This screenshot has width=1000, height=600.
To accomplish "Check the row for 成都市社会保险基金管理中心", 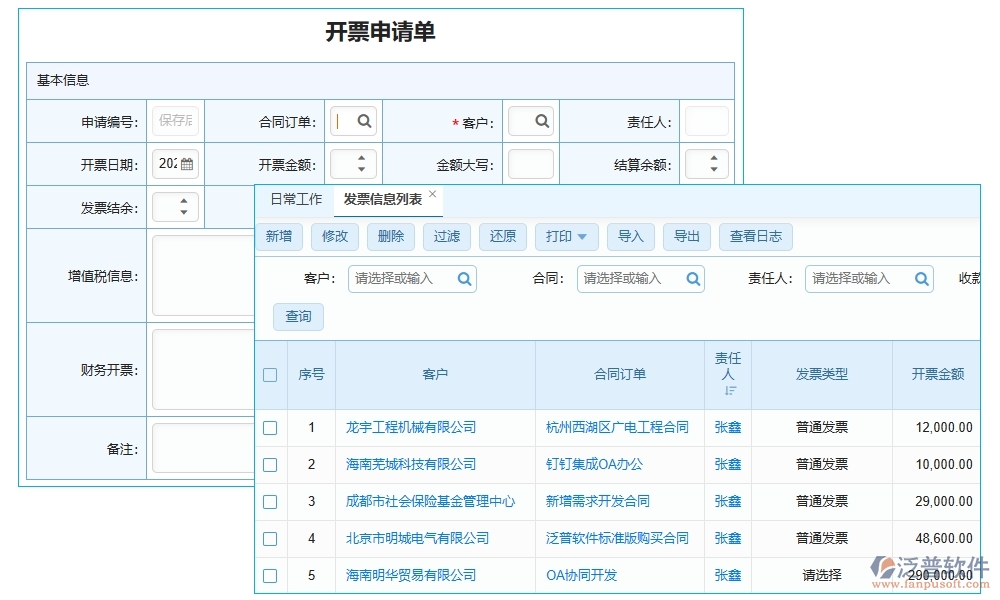I will tap(270, 501).
